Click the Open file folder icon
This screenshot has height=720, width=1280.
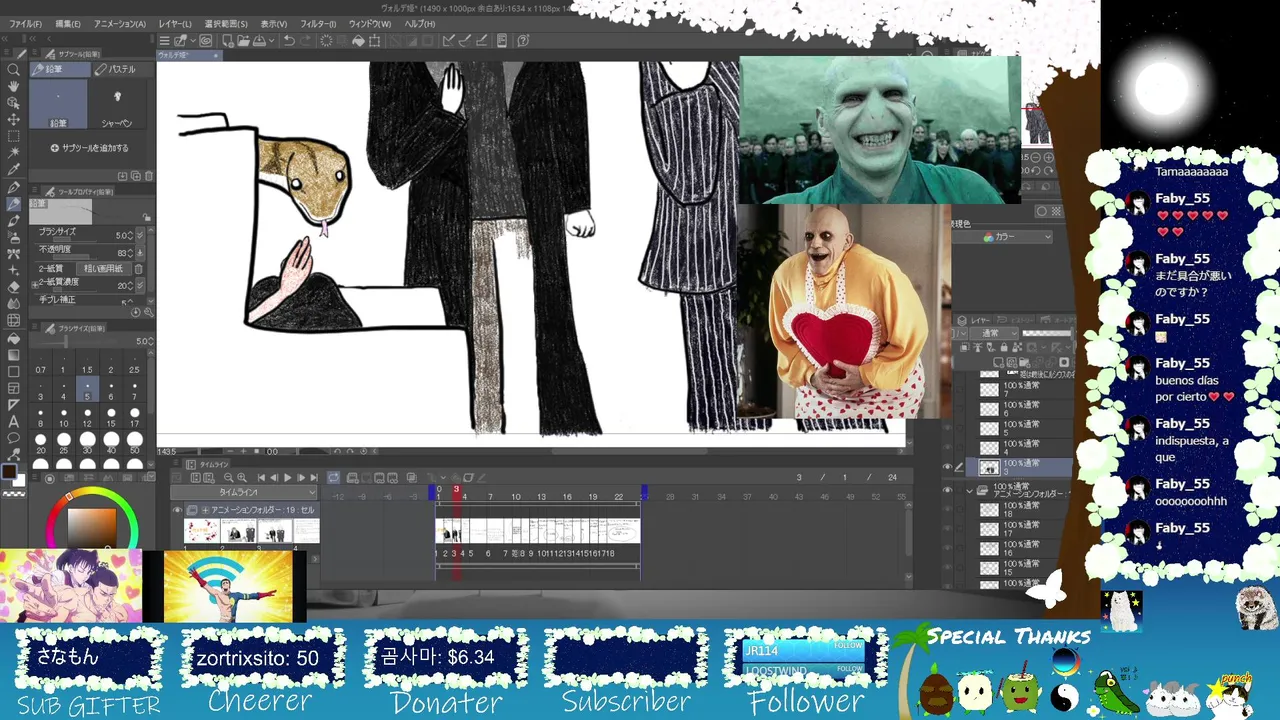point(243,41)
